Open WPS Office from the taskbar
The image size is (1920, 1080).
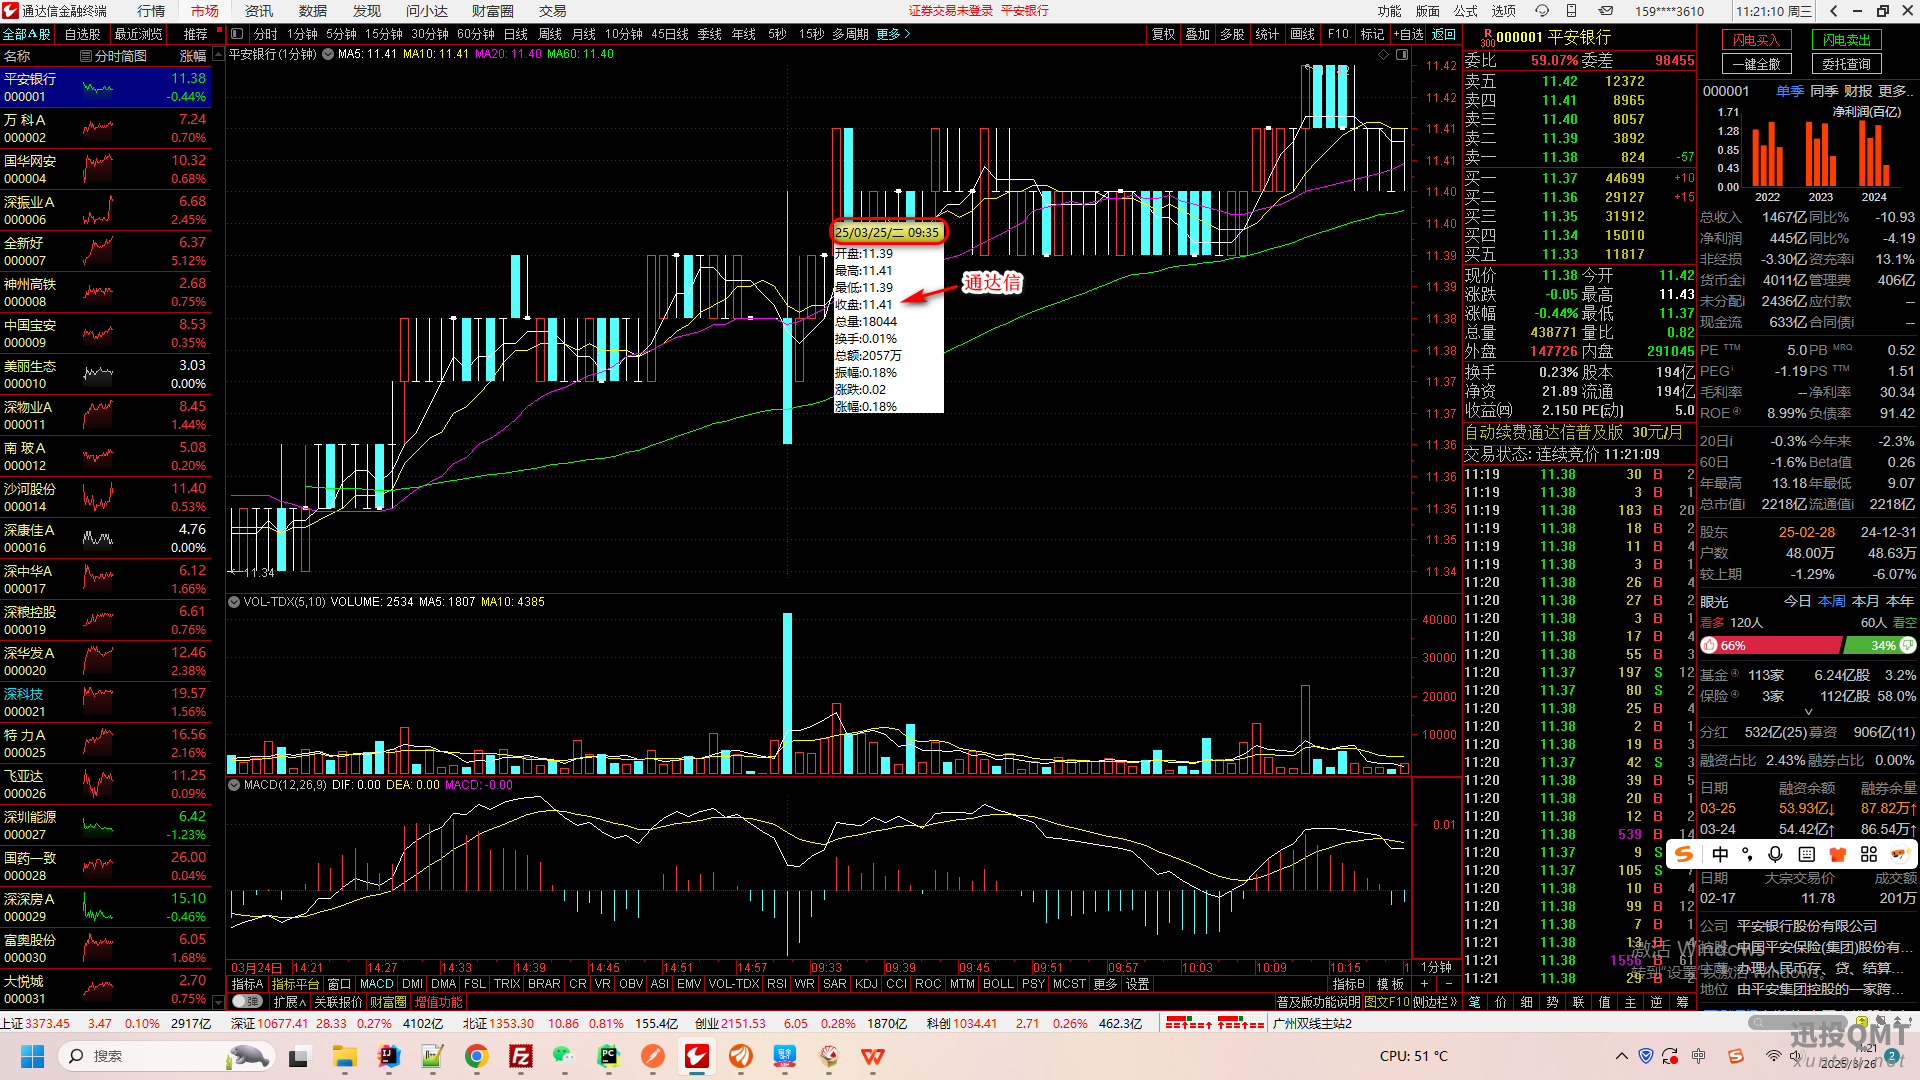[872, 1056]
